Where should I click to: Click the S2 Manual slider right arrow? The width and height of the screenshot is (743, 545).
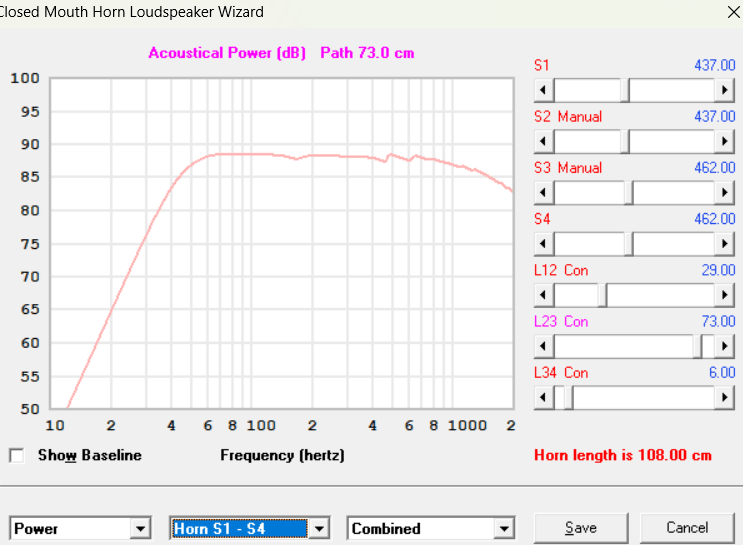click(724, 141)
